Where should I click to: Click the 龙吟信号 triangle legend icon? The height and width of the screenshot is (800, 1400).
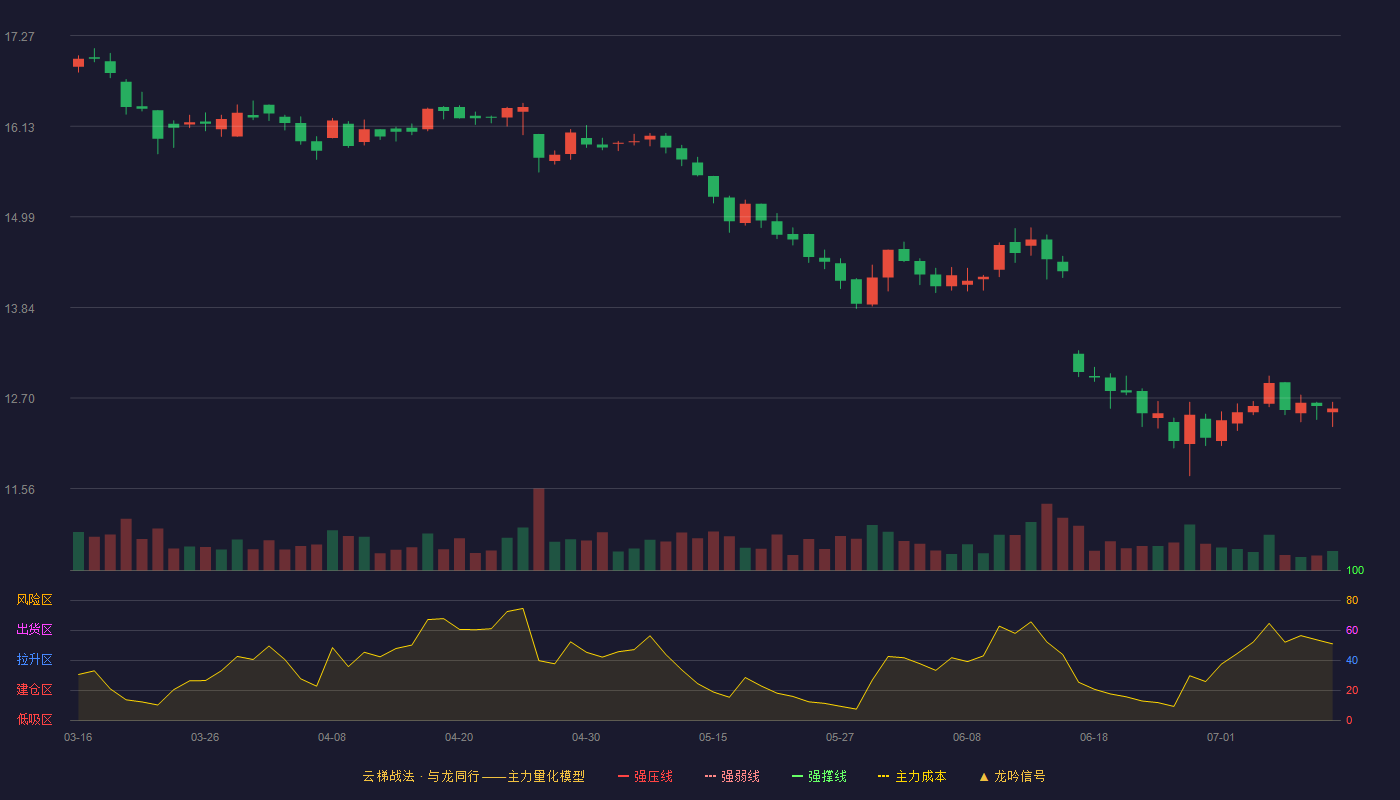(984, 776)
